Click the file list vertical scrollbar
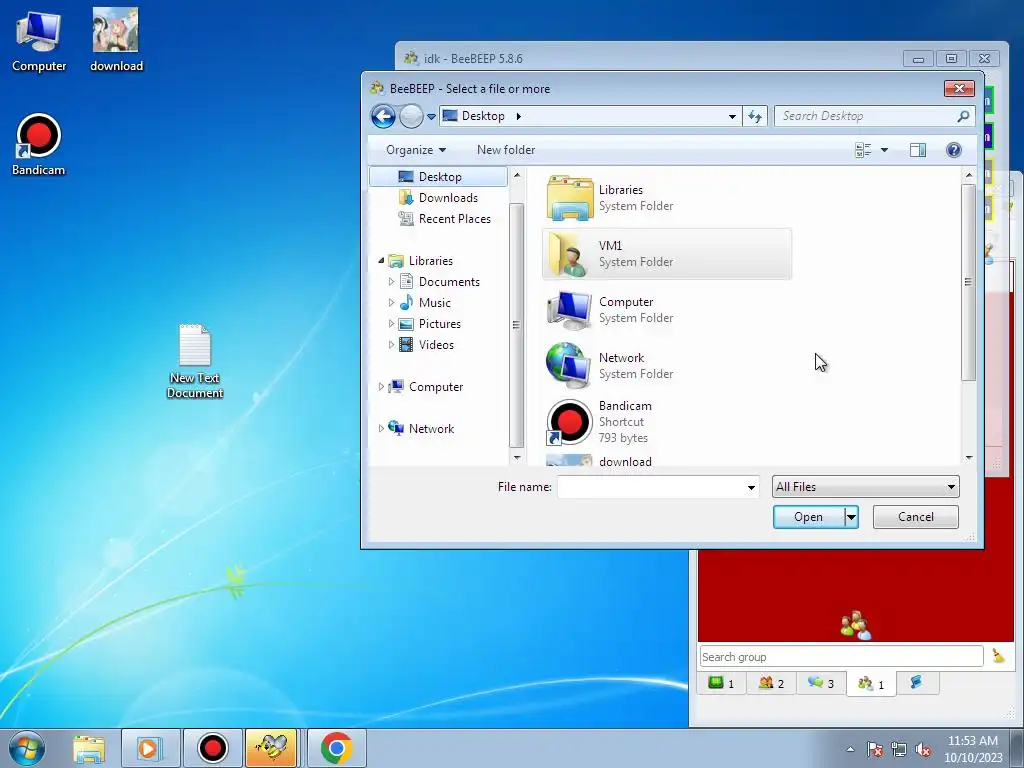This screenshot has width=1024, height=768. (969, 283)
